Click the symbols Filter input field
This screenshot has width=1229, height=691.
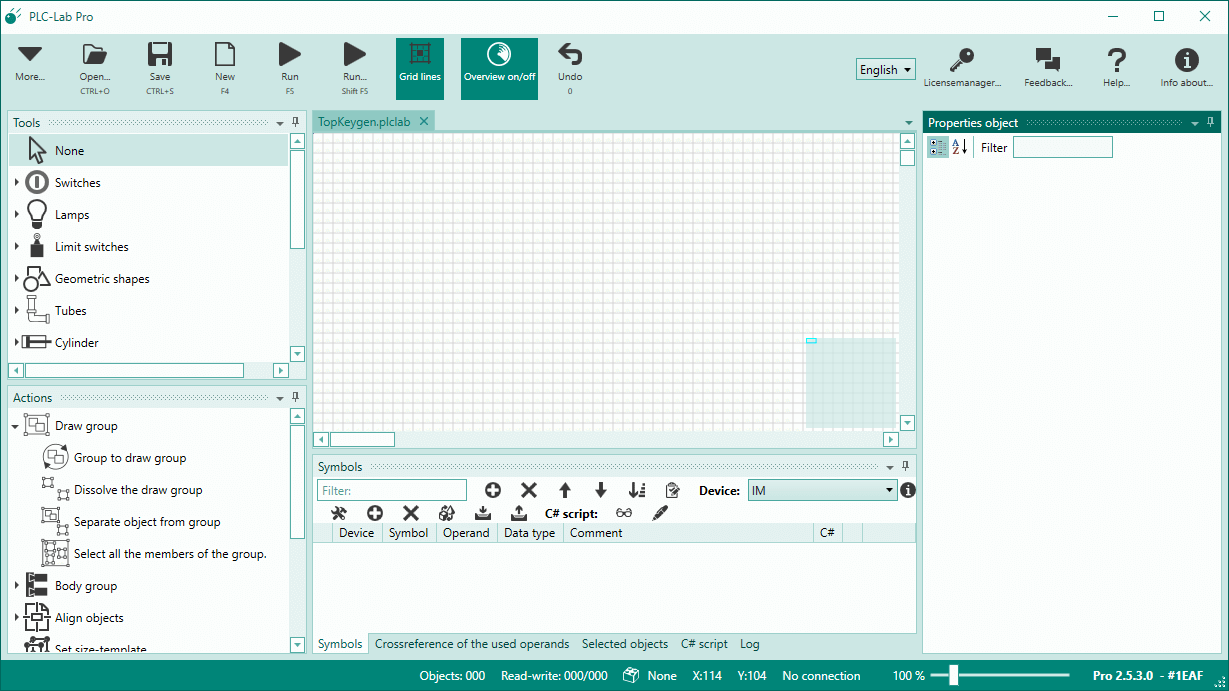[391, 490]
